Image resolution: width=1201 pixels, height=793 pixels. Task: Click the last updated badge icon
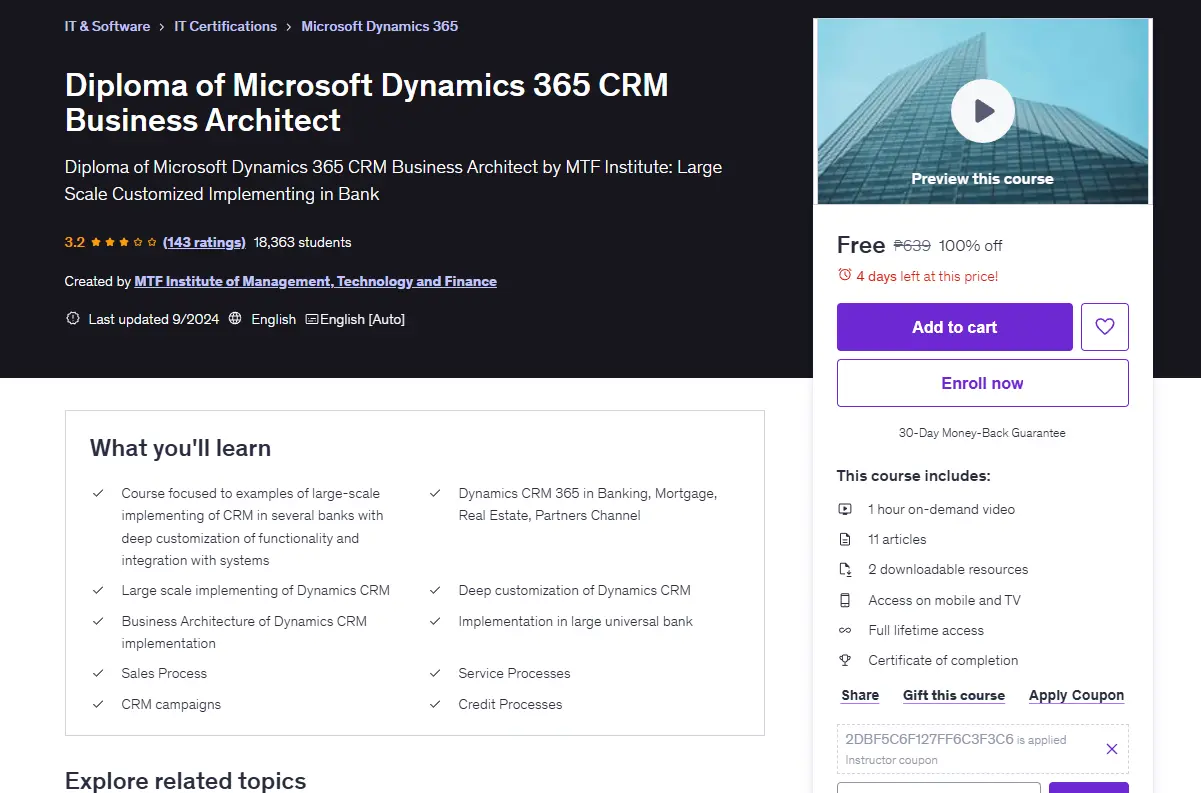[x=72, y=319]
